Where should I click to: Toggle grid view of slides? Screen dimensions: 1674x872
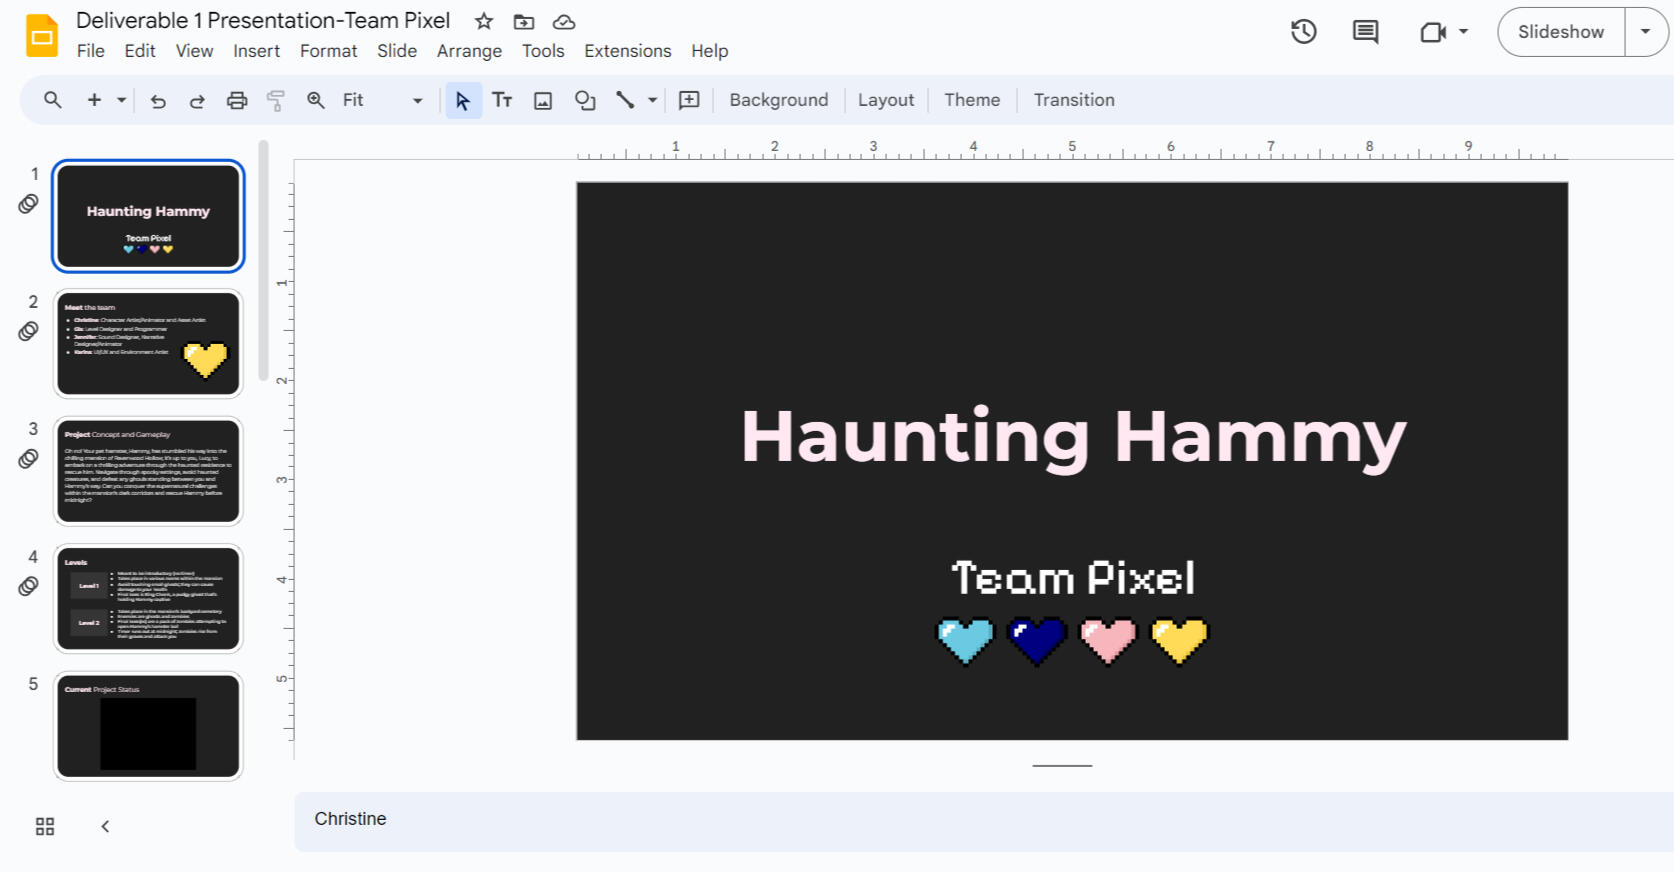pos(45,826)
